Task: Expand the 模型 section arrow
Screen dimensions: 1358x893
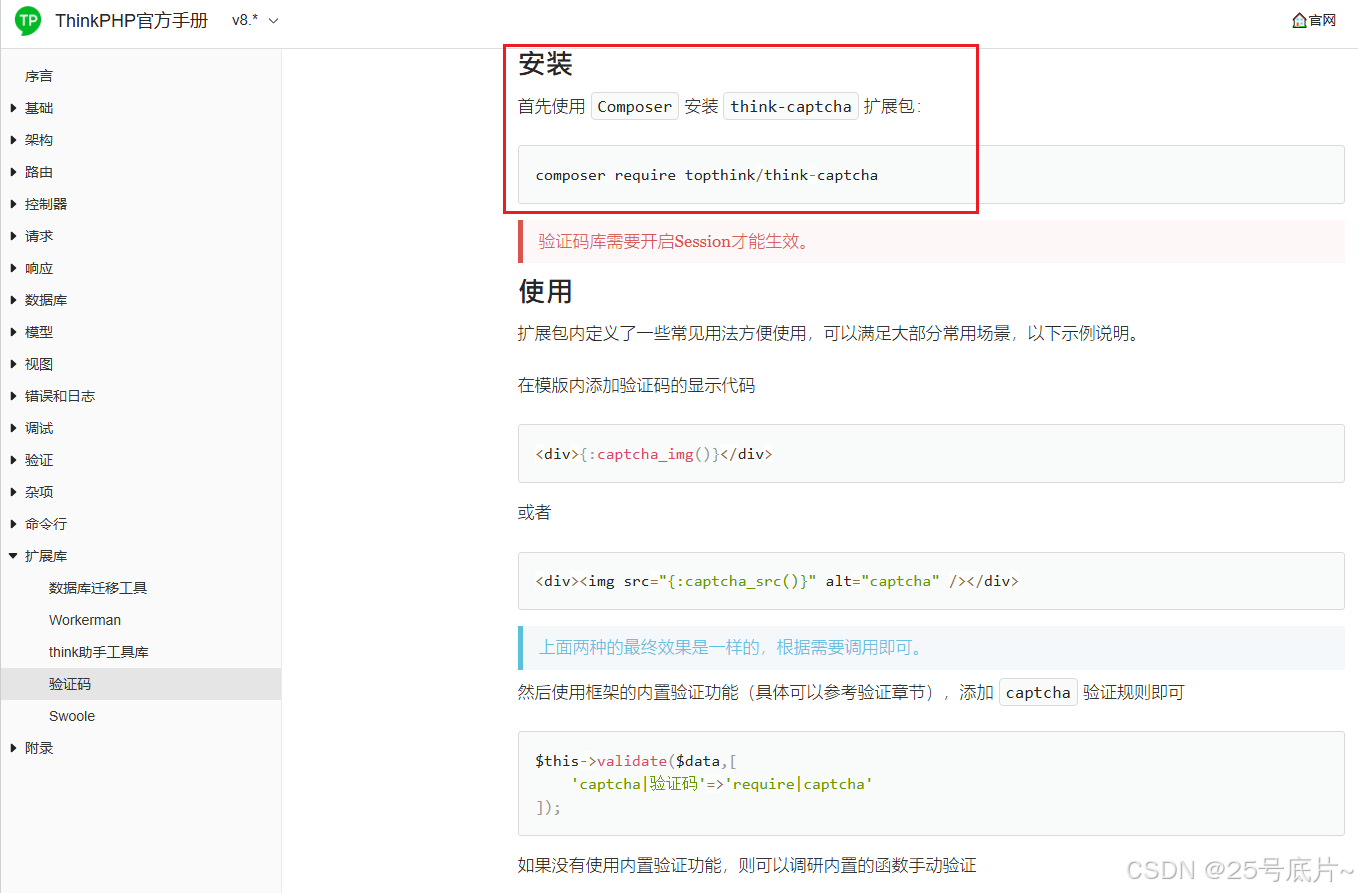Action: pyautogui.click(x=14, y=332)
